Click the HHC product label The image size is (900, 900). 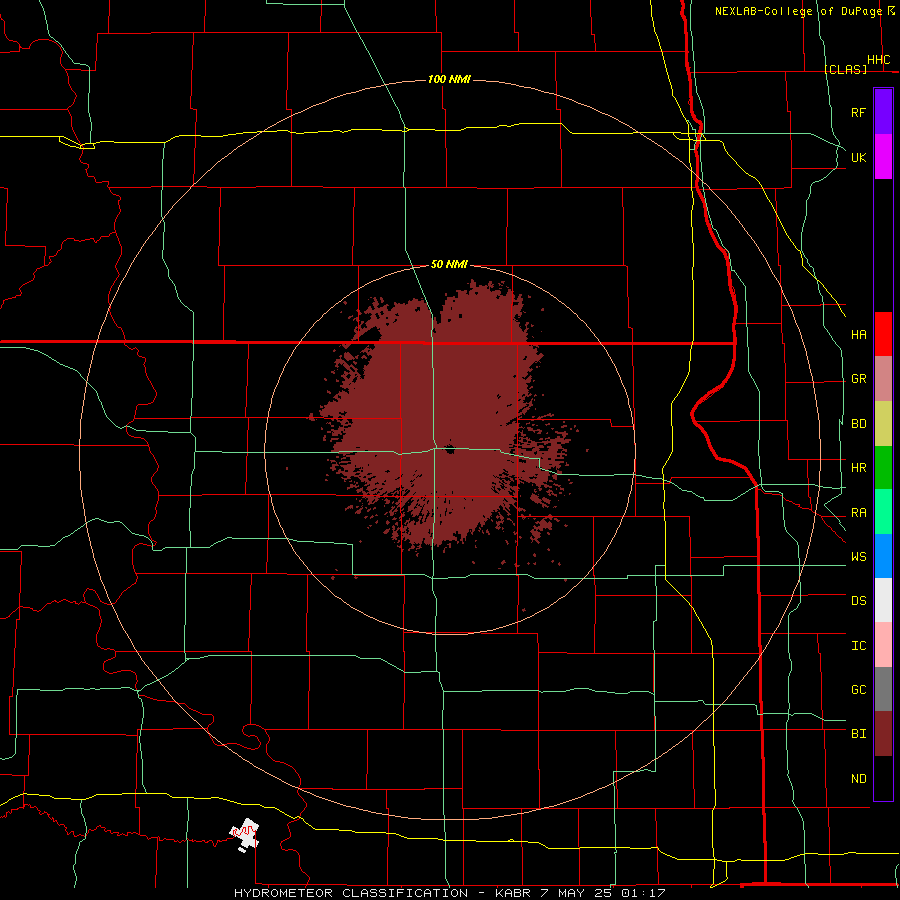878,60
